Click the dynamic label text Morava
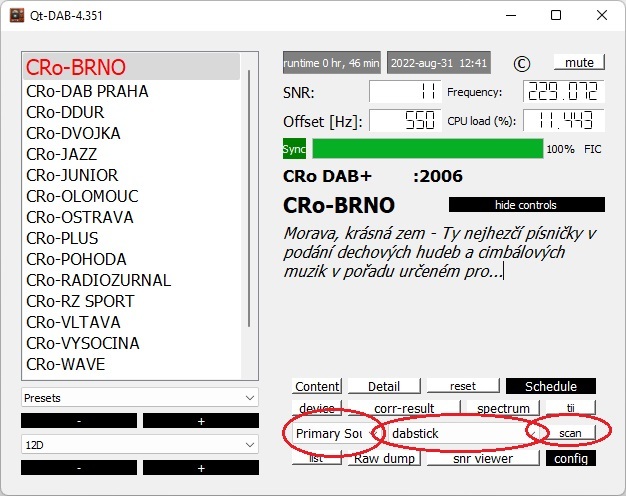Viewport: 626px width, 496px height. [440, 252]
